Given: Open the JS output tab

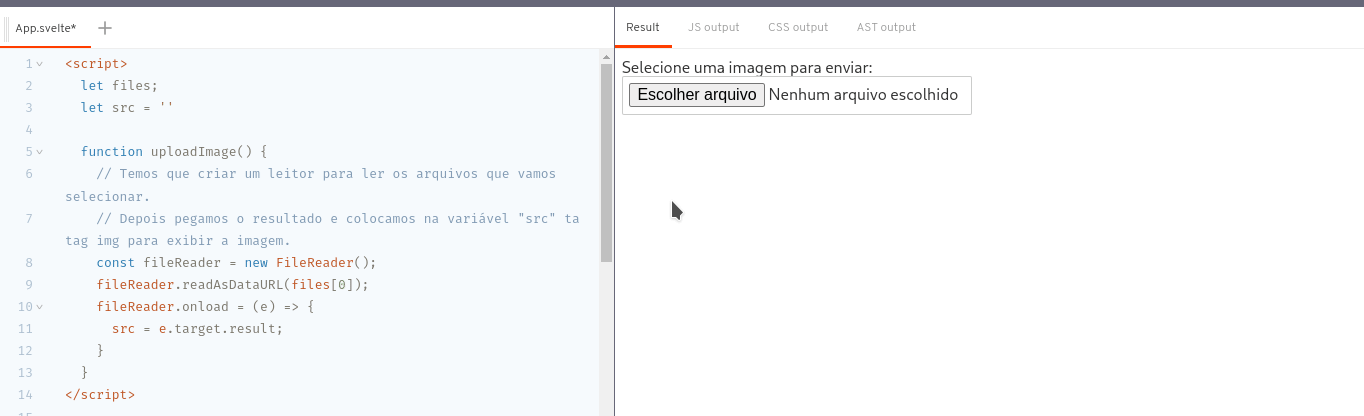Looking at the screenshot, I should click(714, 27).
